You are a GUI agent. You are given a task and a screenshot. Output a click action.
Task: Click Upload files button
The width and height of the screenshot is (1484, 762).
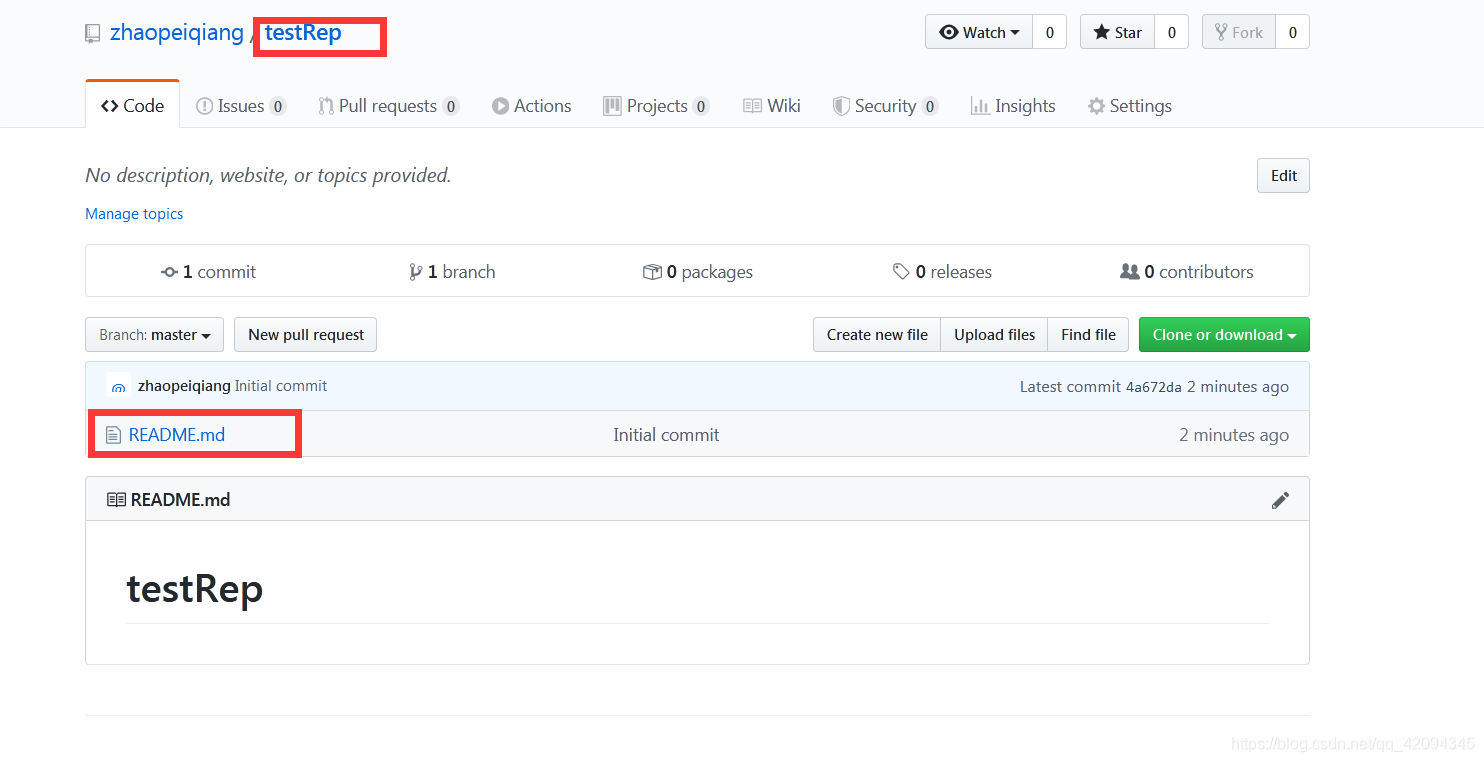(x=994, y=335)
